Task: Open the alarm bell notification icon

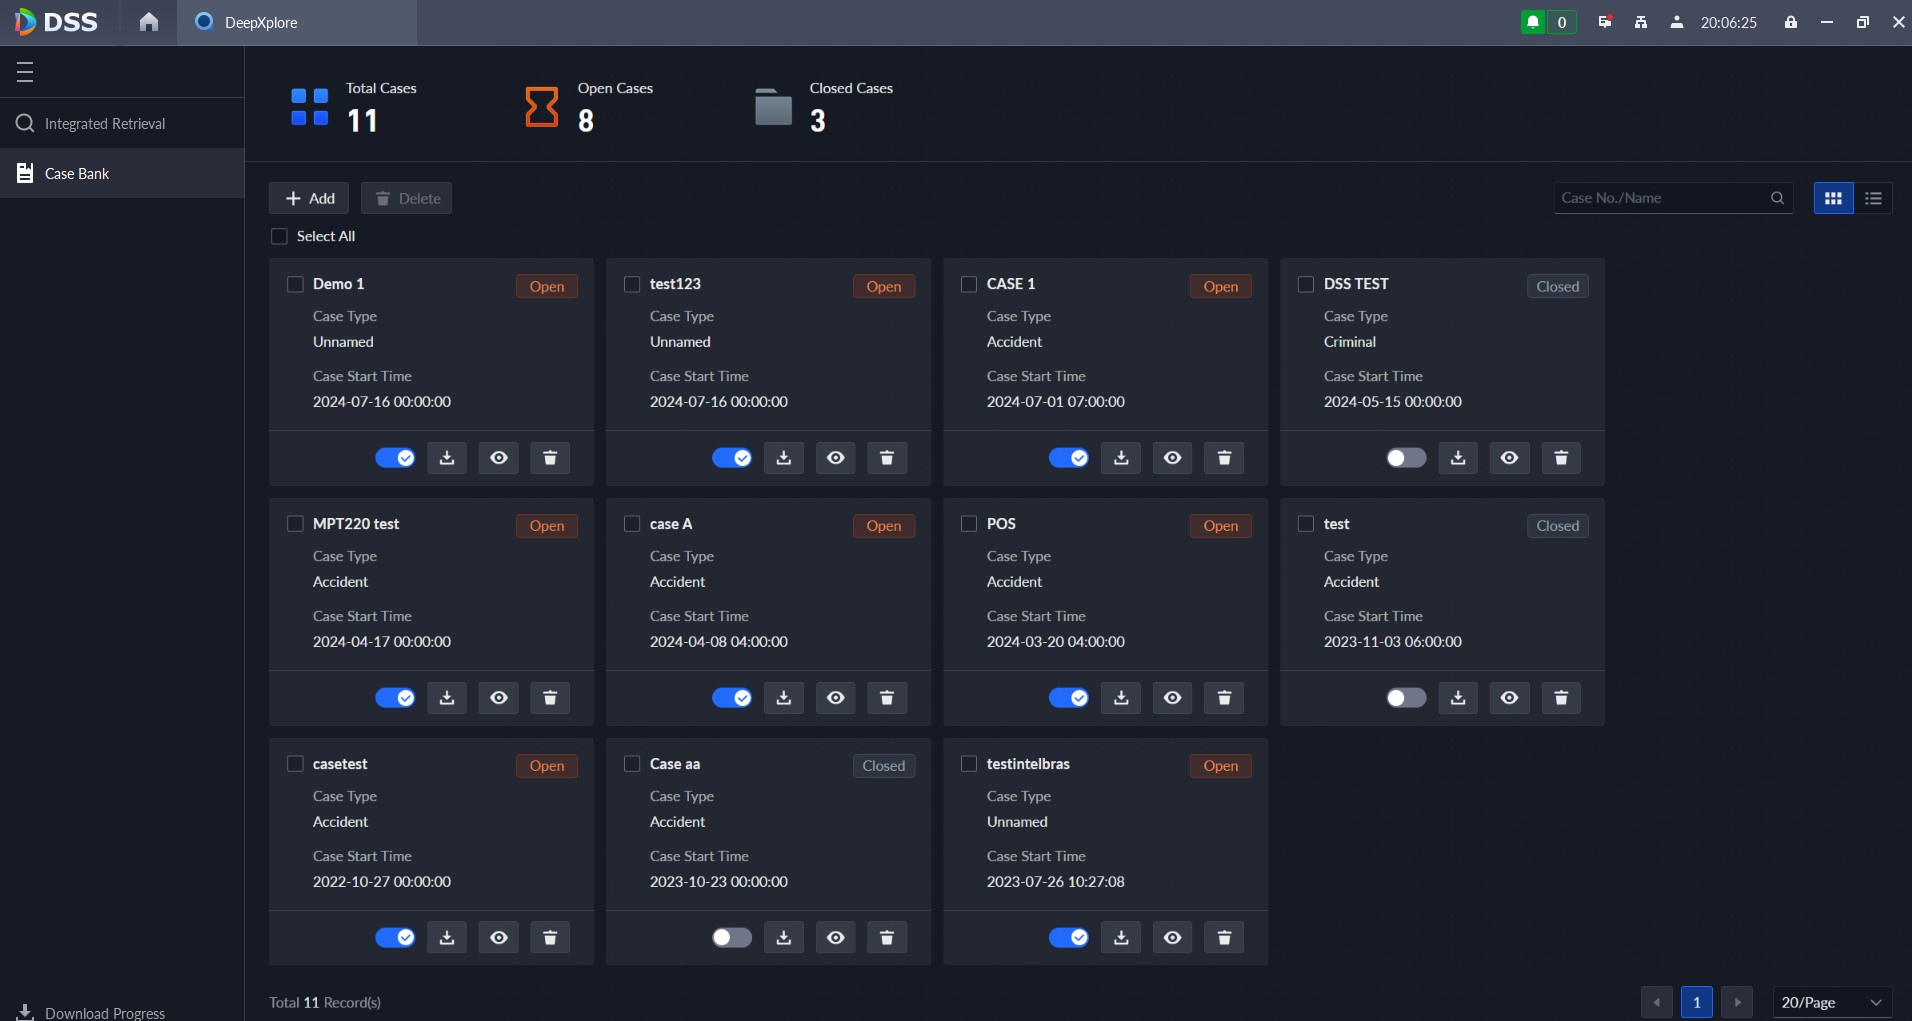Action: tap(1533, 22)
